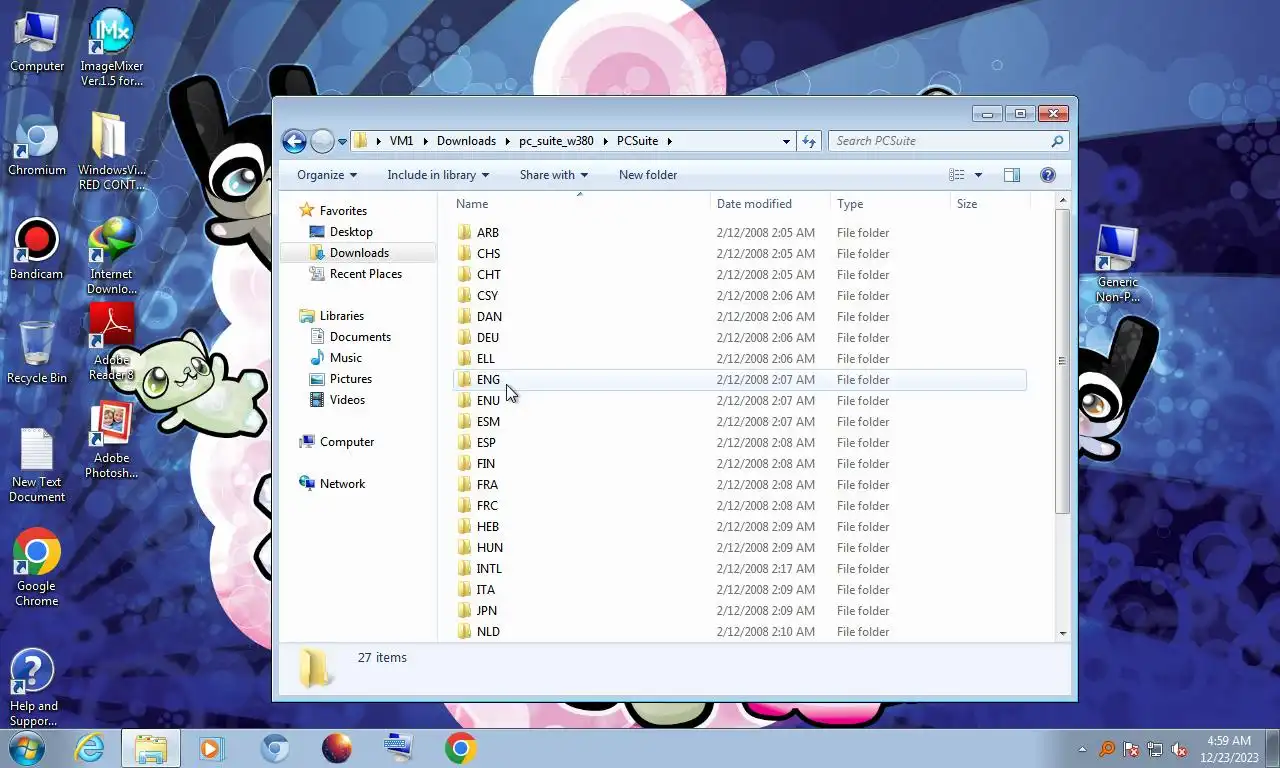1280x768 pixels.
Task: Select Favorites in the navigation pane
Action: click(343, 211)
